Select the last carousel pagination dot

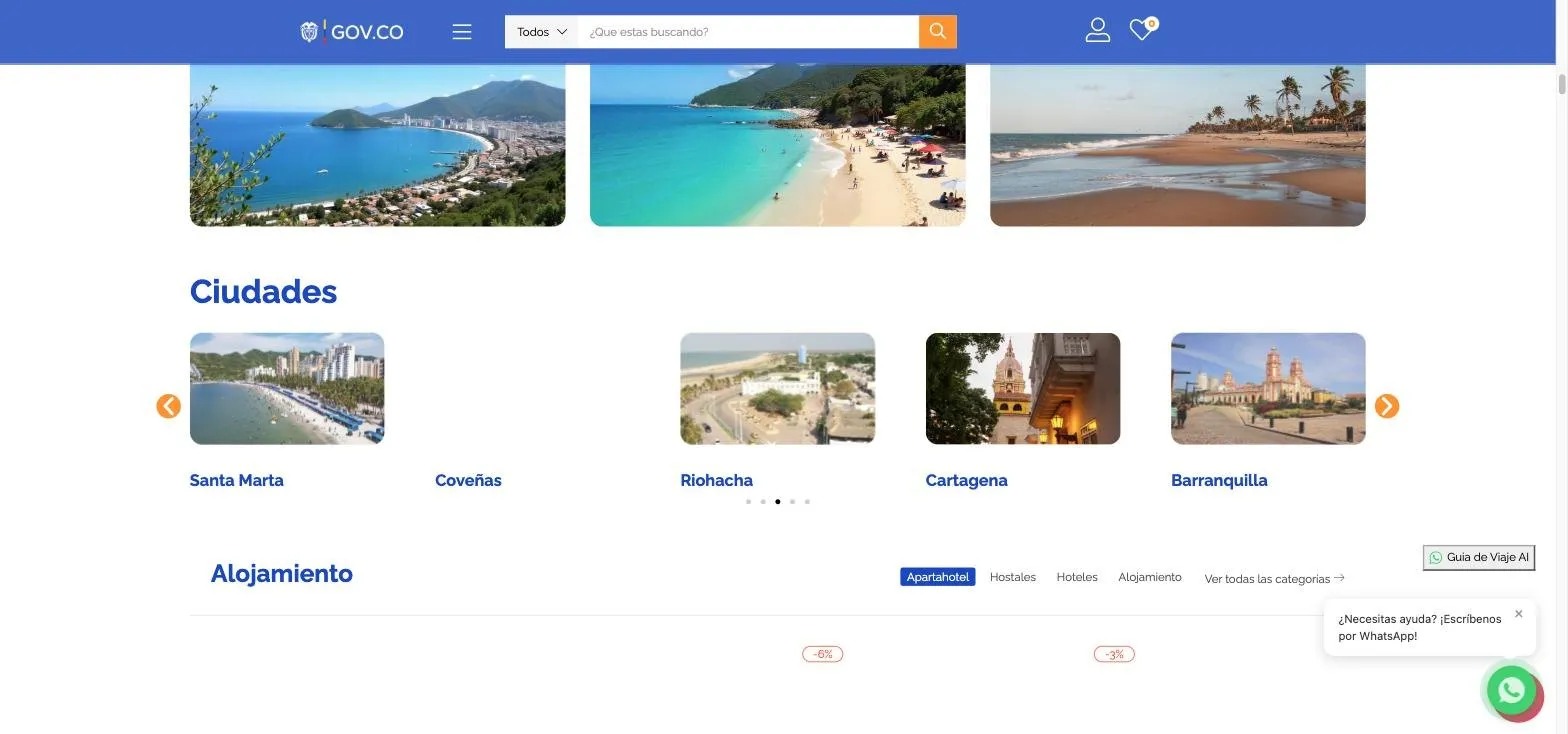coord(807,502)
